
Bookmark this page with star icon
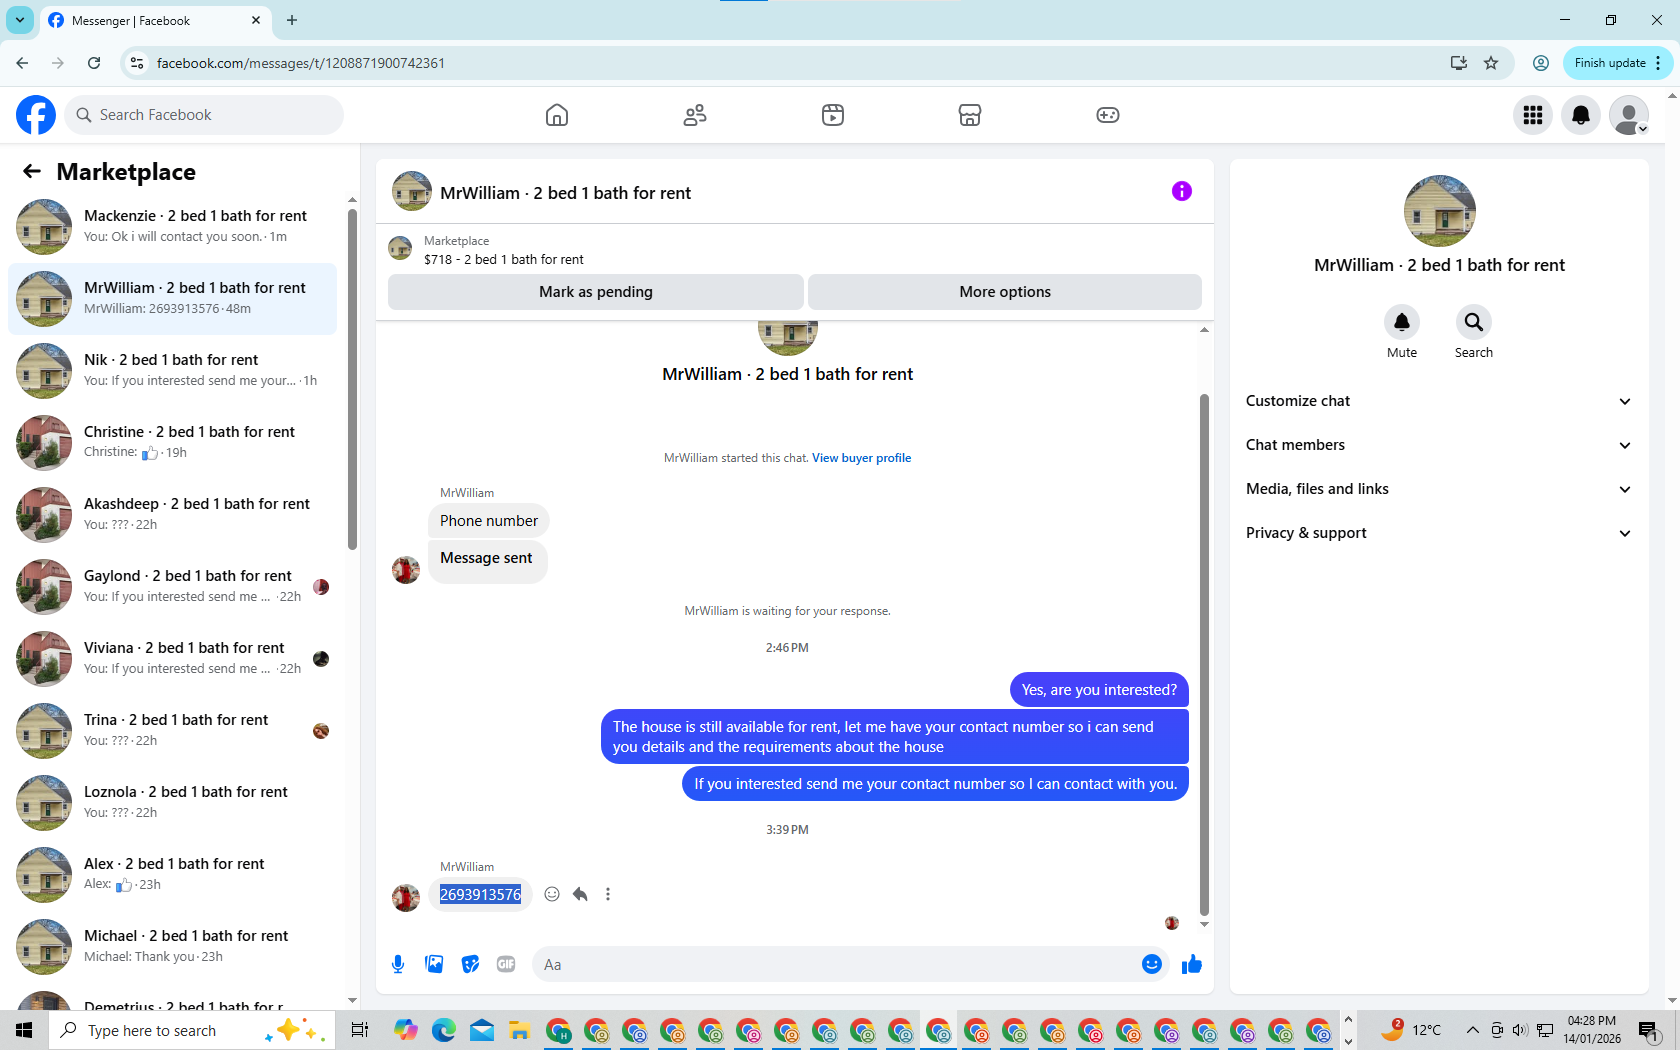(1491, 63)
